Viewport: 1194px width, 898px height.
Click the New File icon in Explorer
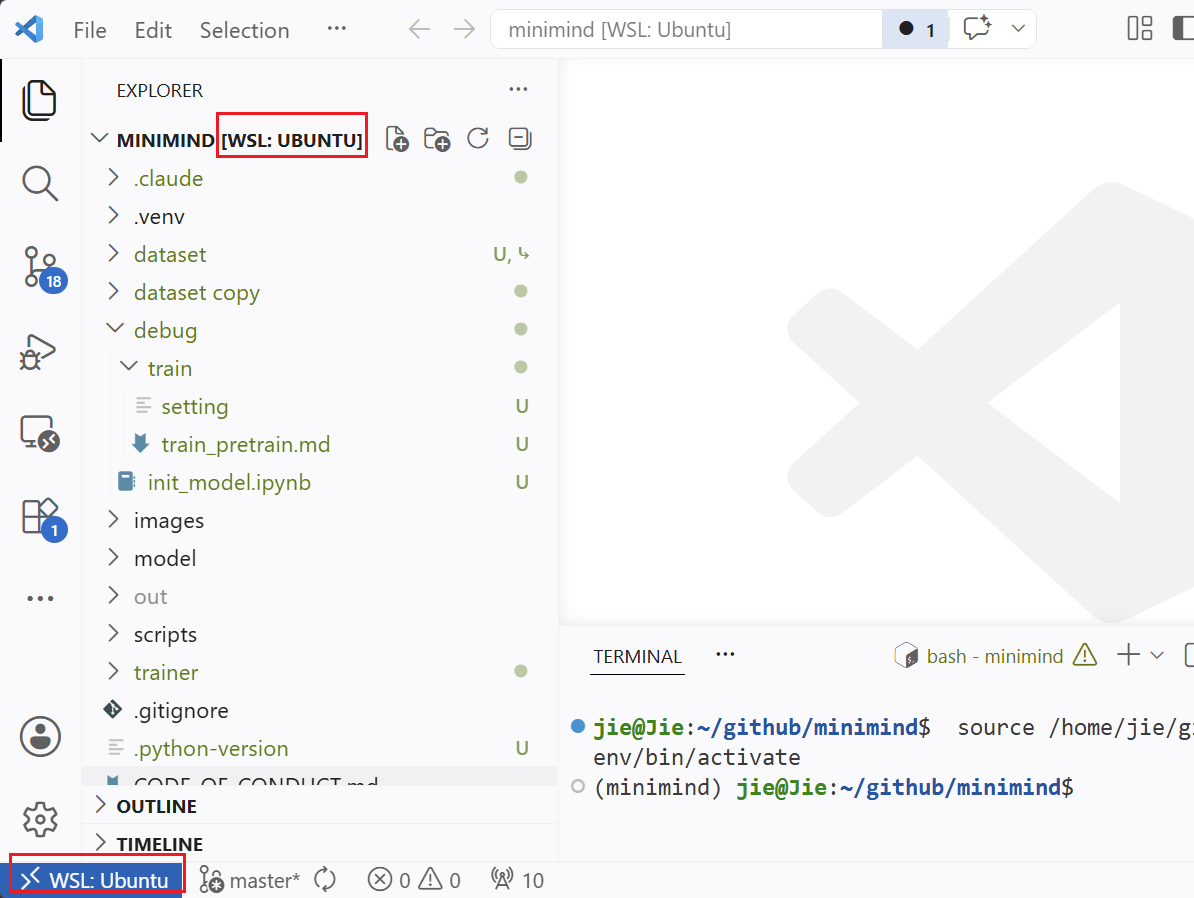[x=397, y=139]
